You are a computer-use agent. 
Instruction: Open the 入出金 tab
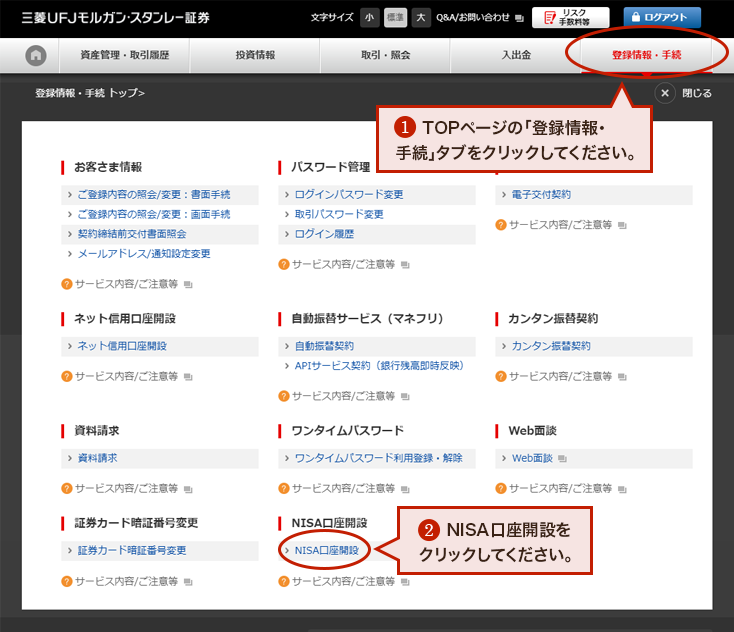tap(516, 55)
